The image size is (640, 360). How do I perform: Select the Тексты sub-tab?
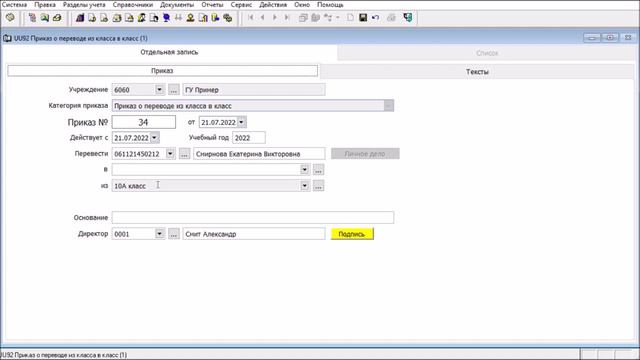477,71
